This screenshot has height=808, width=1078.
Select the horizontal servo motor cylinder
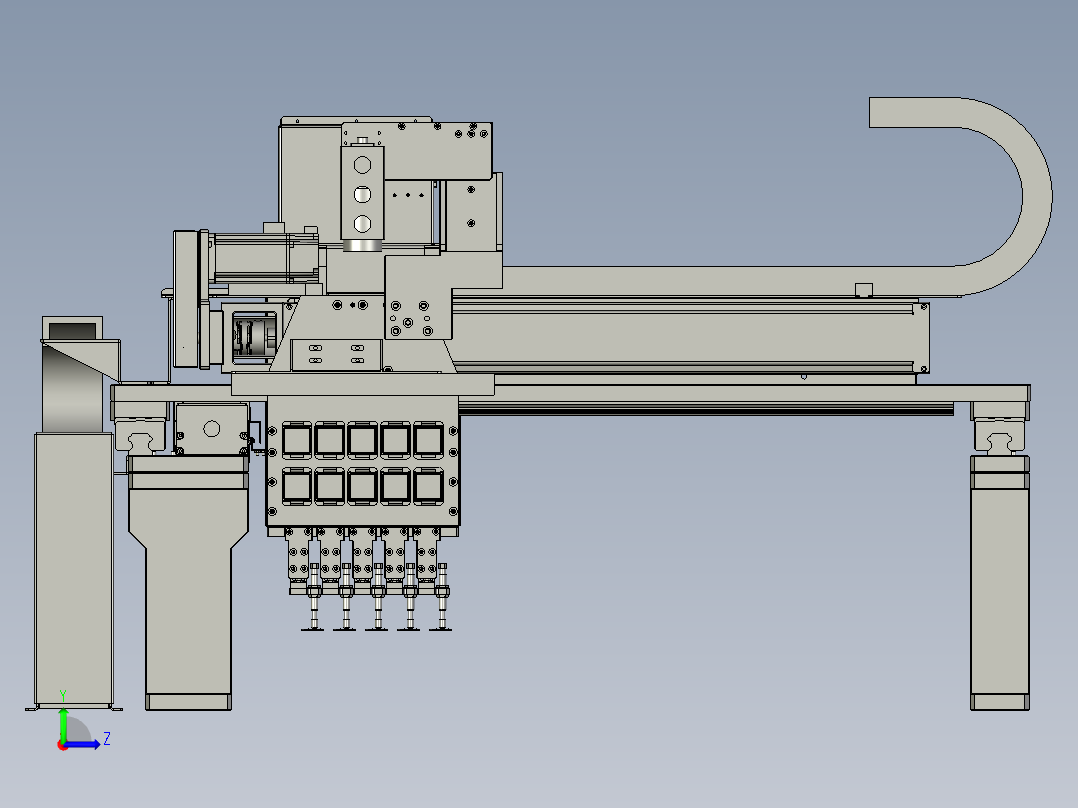[x=265, y=257]
